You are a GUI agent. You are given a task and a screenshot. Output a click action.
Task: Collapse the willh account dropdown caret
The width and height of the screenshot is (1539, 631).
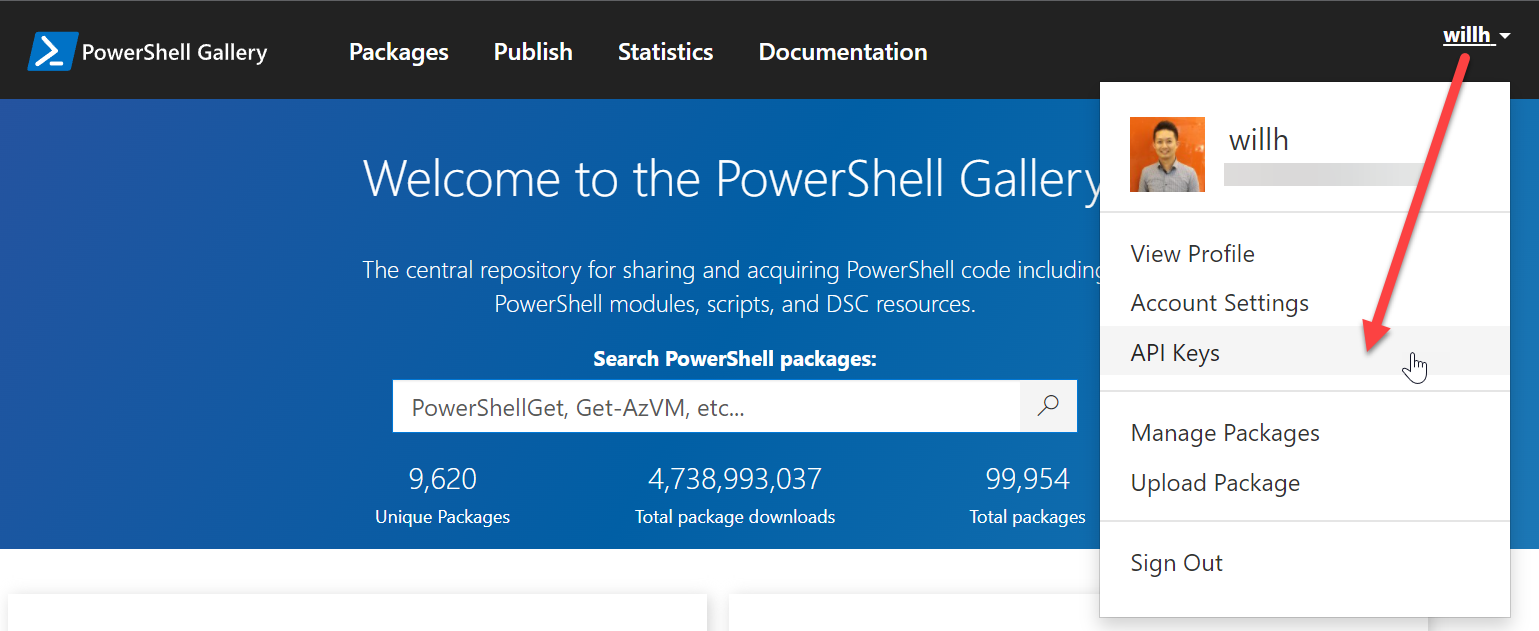pyautogui.click(x=1504, y=37)
